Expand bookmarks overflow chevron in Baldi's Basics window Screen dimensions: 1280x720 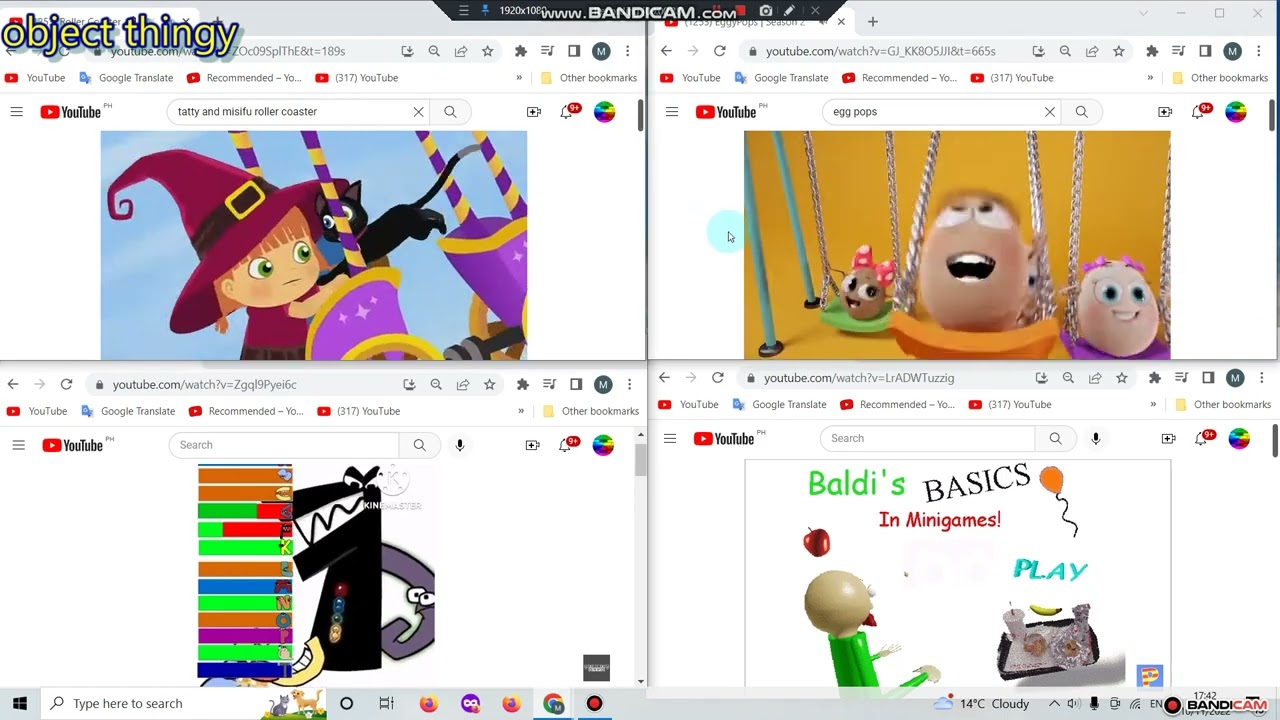tap(1153, 405)
